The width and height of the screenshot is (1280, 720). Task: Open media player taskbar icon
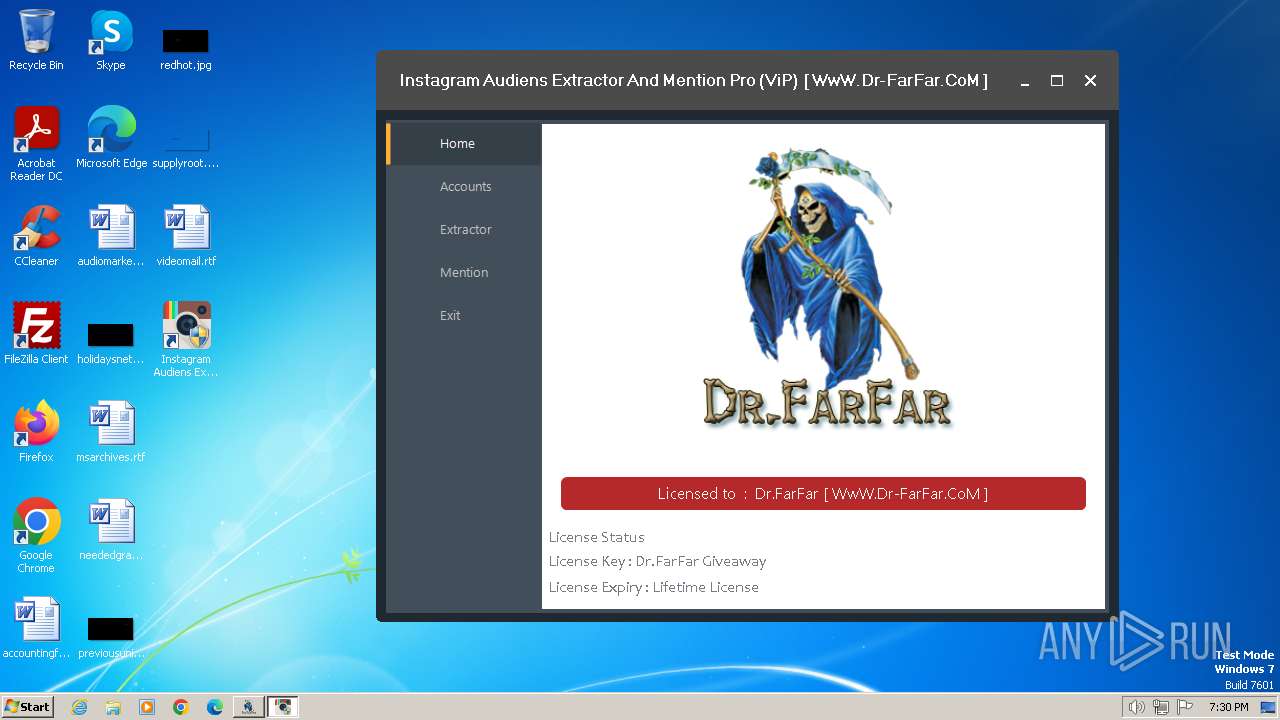pyautogui.click(x=147, y=707)
